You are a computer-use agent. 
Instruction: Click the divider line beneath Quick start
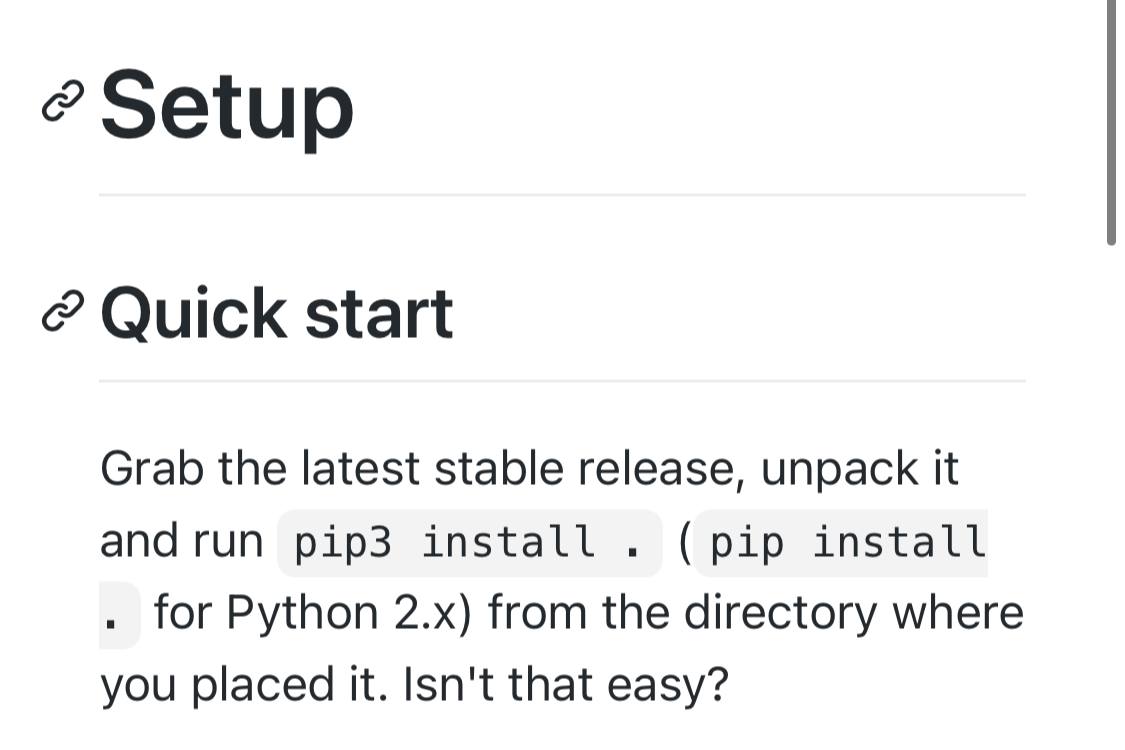click(562, 381)
